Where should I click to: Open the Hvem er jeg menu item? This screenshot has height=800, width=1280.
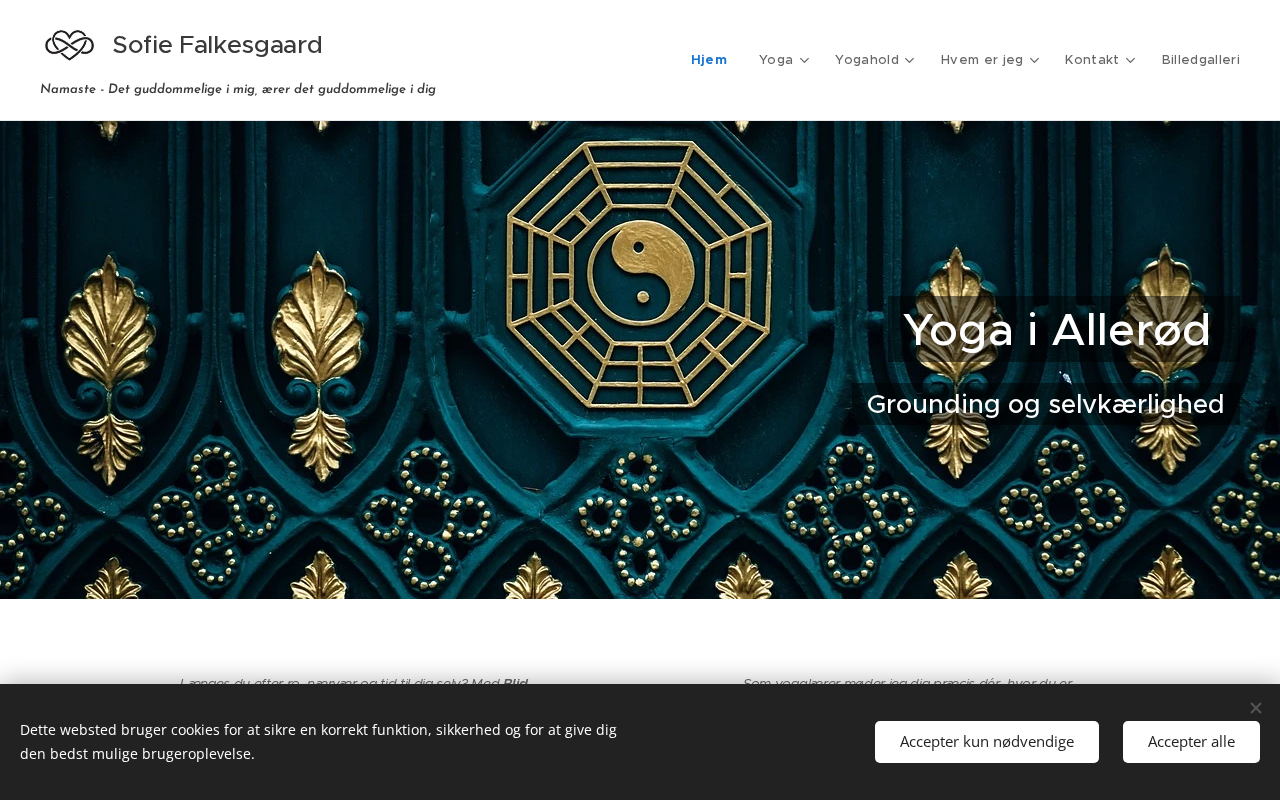point(982,60)
